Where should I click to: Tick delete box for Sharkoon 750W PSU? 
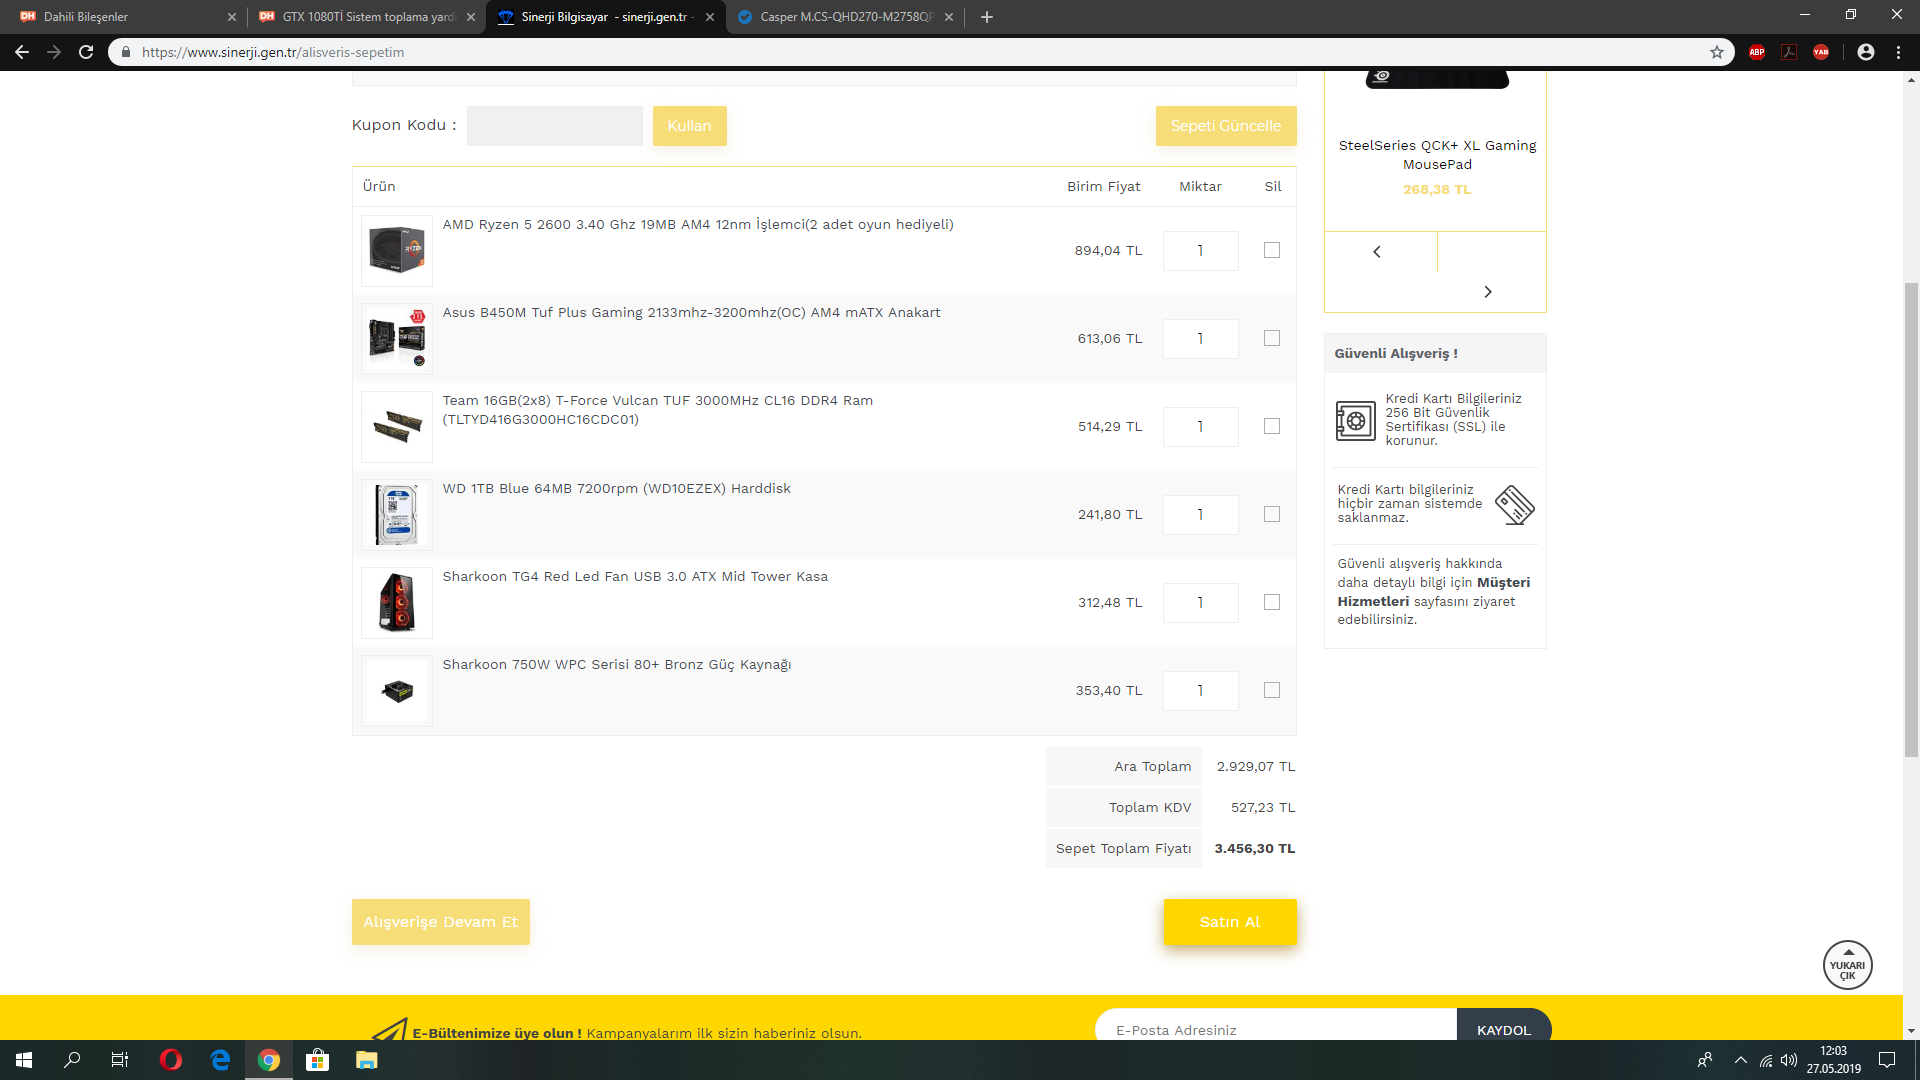[1272, 691]
